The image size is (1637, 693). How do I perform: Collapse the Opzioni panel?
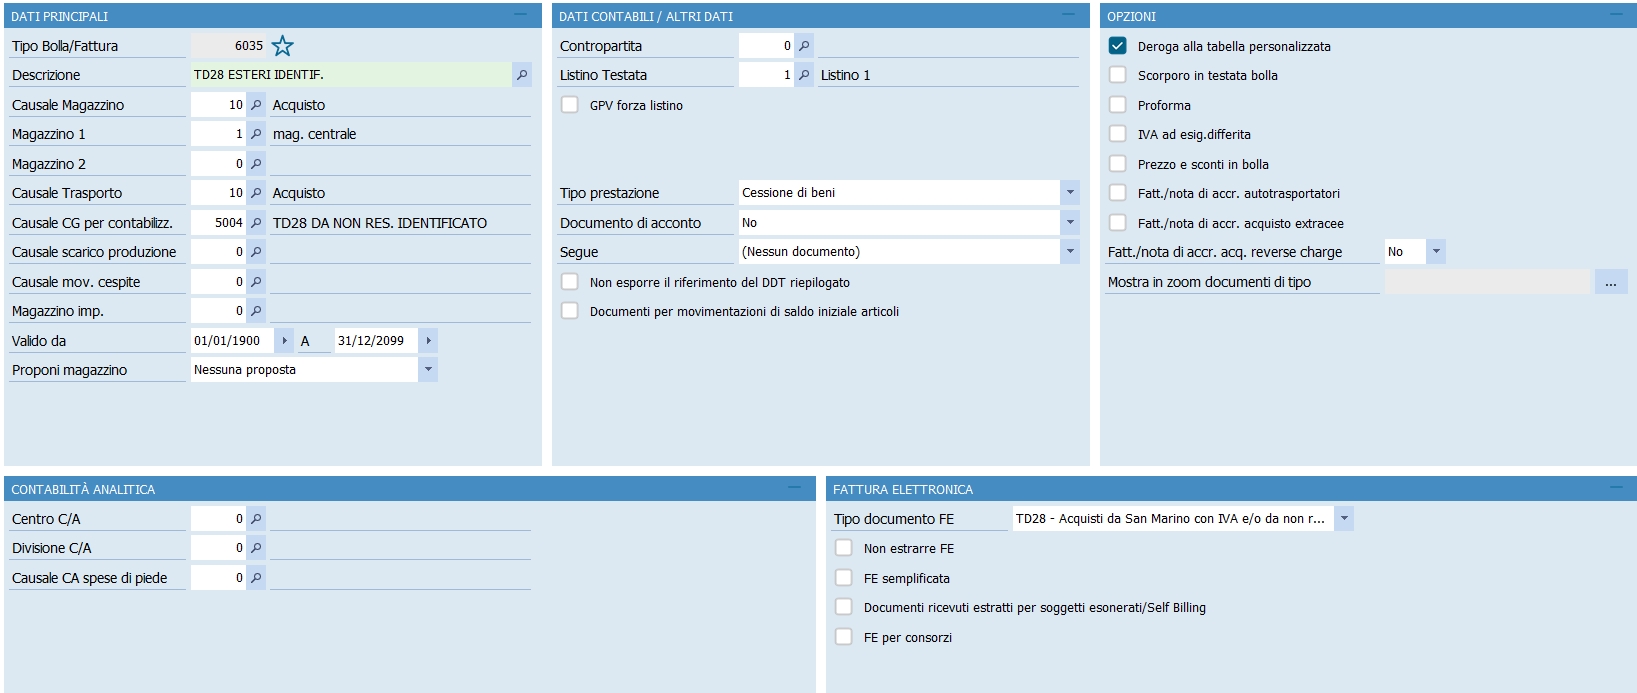click(1616, 15)
